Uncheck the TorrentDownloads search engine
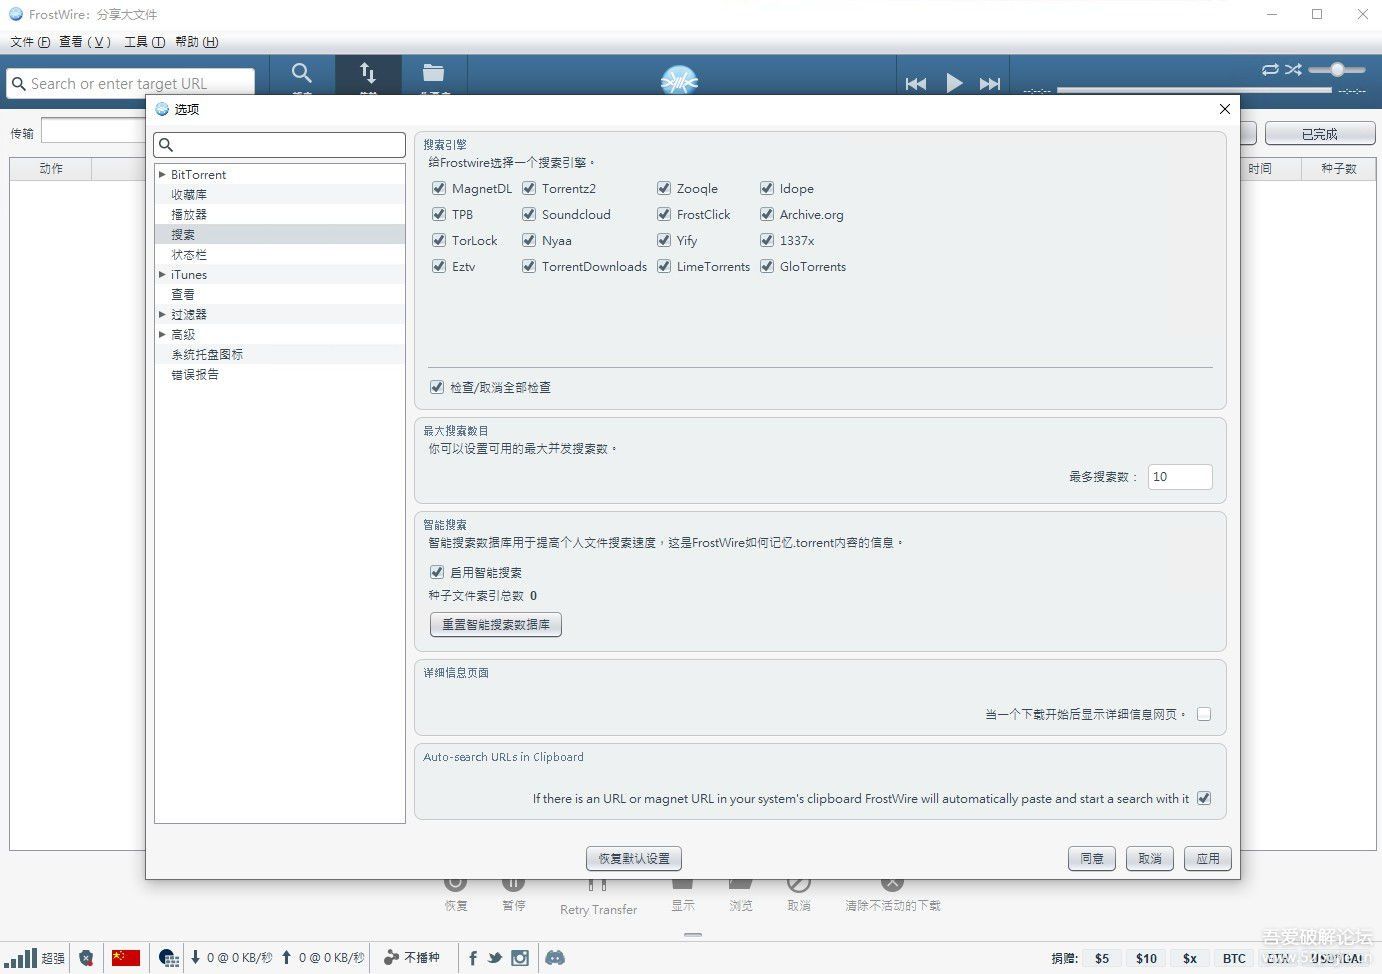The image size is (1382, 974). (x=529, y=266)
